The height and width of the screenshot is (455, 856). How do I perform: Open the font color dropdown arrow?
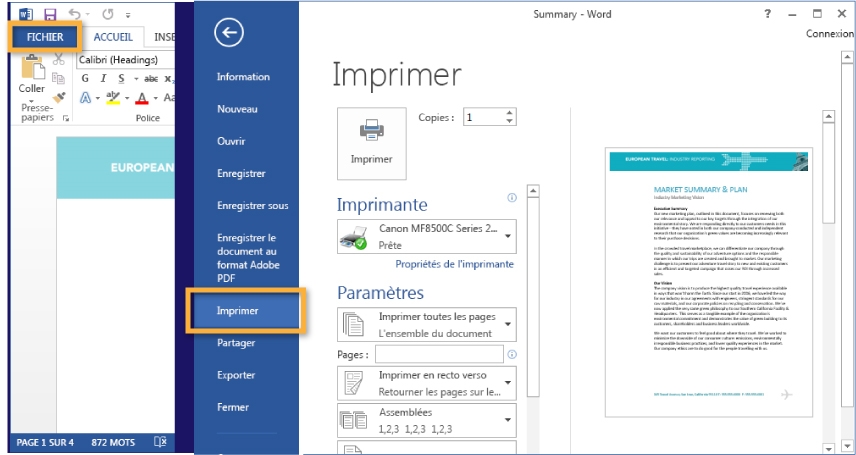156,98
